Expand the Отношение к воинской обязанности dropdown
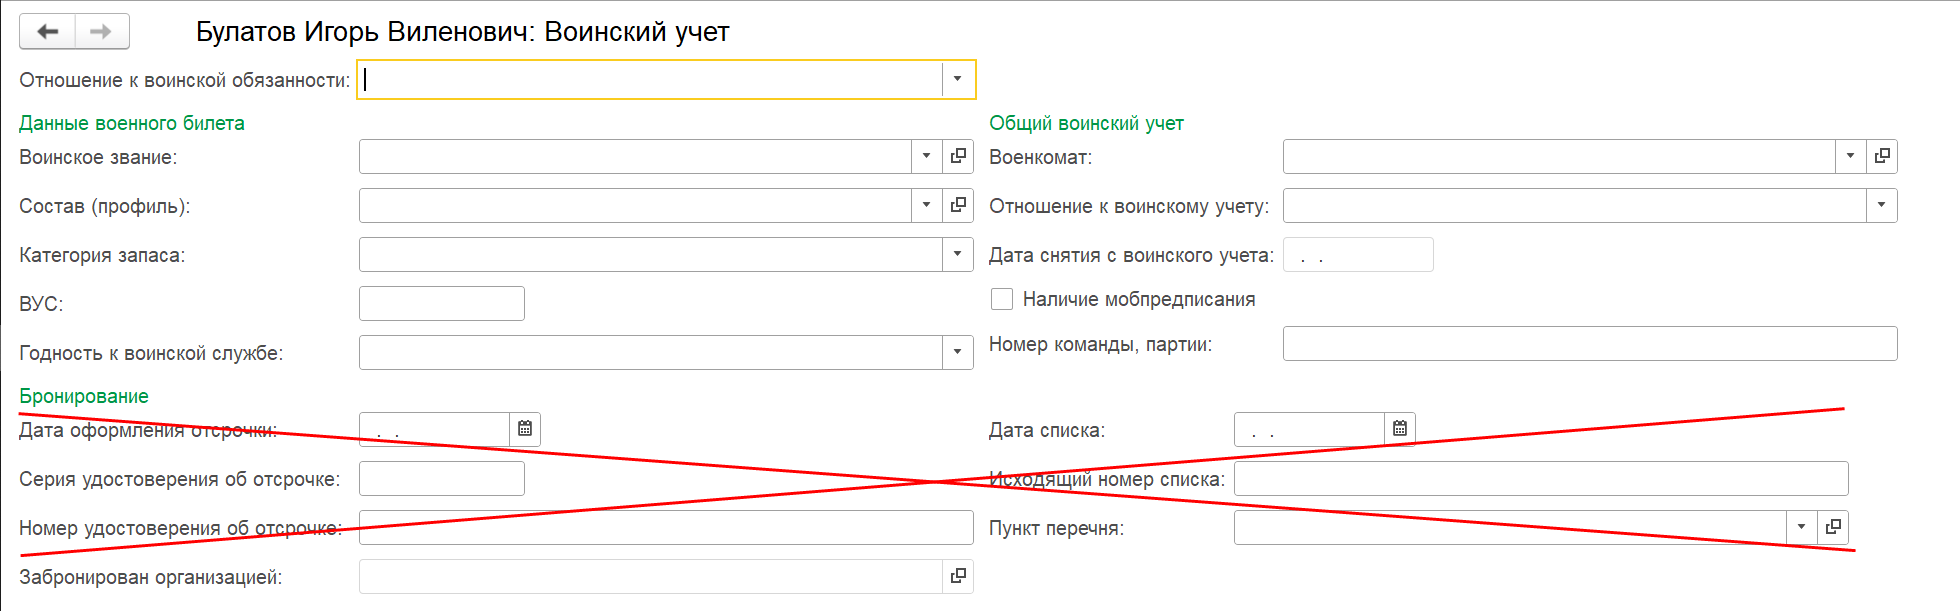 tap(958, 79)
